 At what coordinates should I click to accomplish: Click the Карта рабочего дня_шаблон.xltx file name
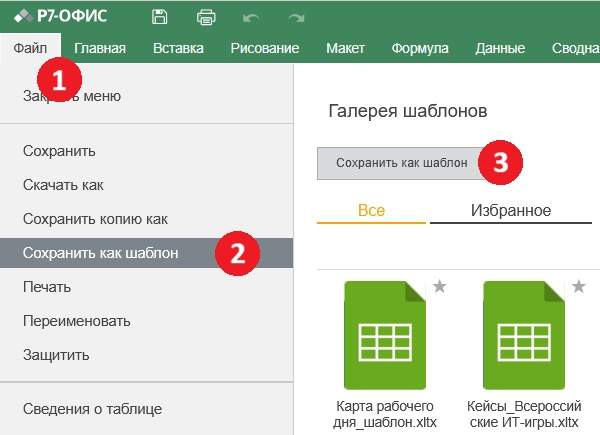385,414
